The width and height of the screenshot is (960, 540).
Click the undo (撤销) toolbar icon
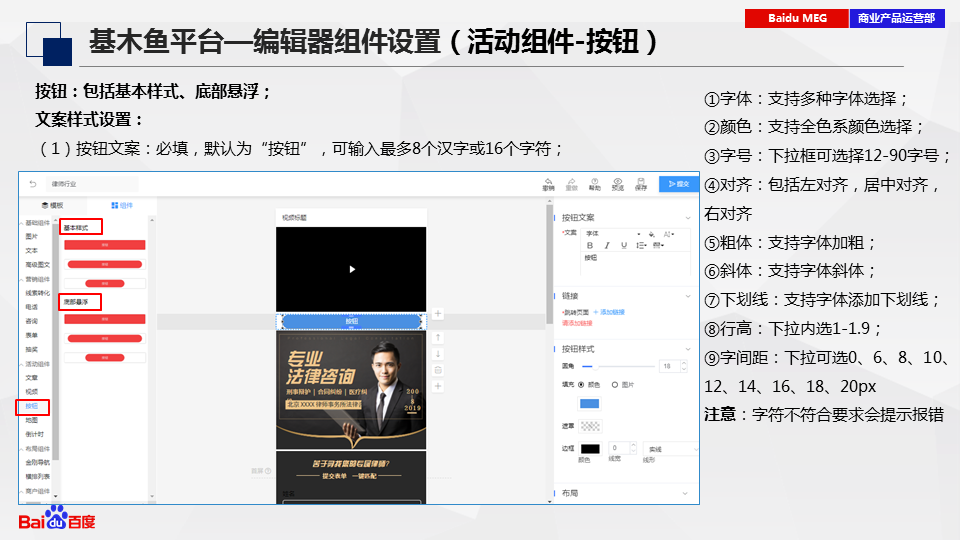[549, 184]
